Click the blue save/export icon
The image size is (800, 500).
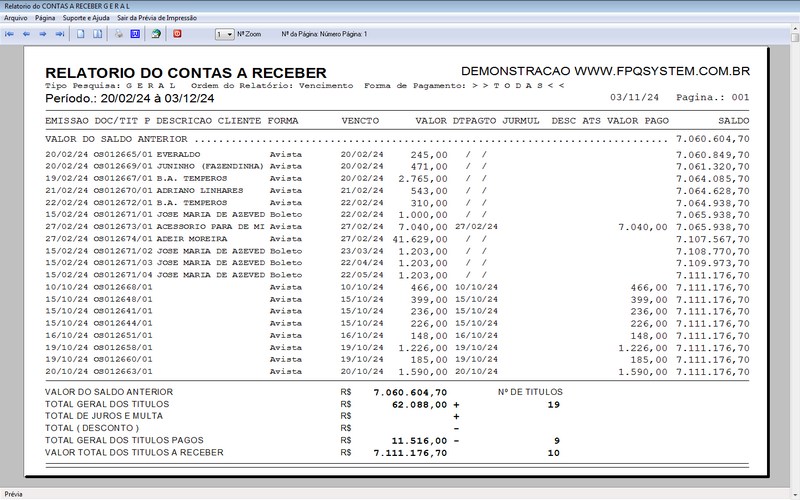pyautogui.click(x=135, y=34)
